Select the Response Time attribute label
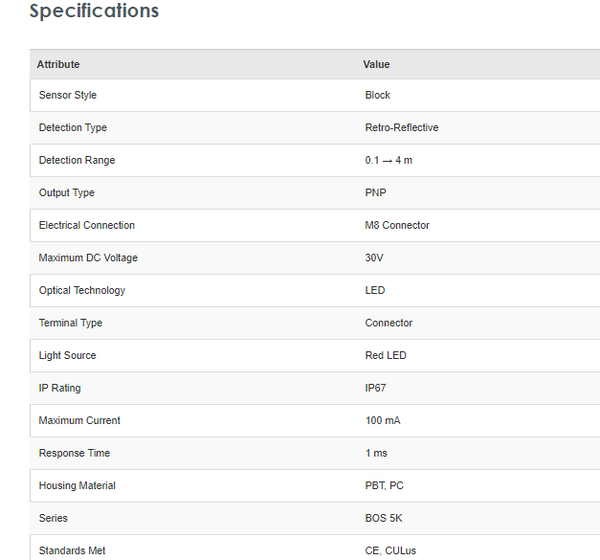600x560 pixels. 75,453
